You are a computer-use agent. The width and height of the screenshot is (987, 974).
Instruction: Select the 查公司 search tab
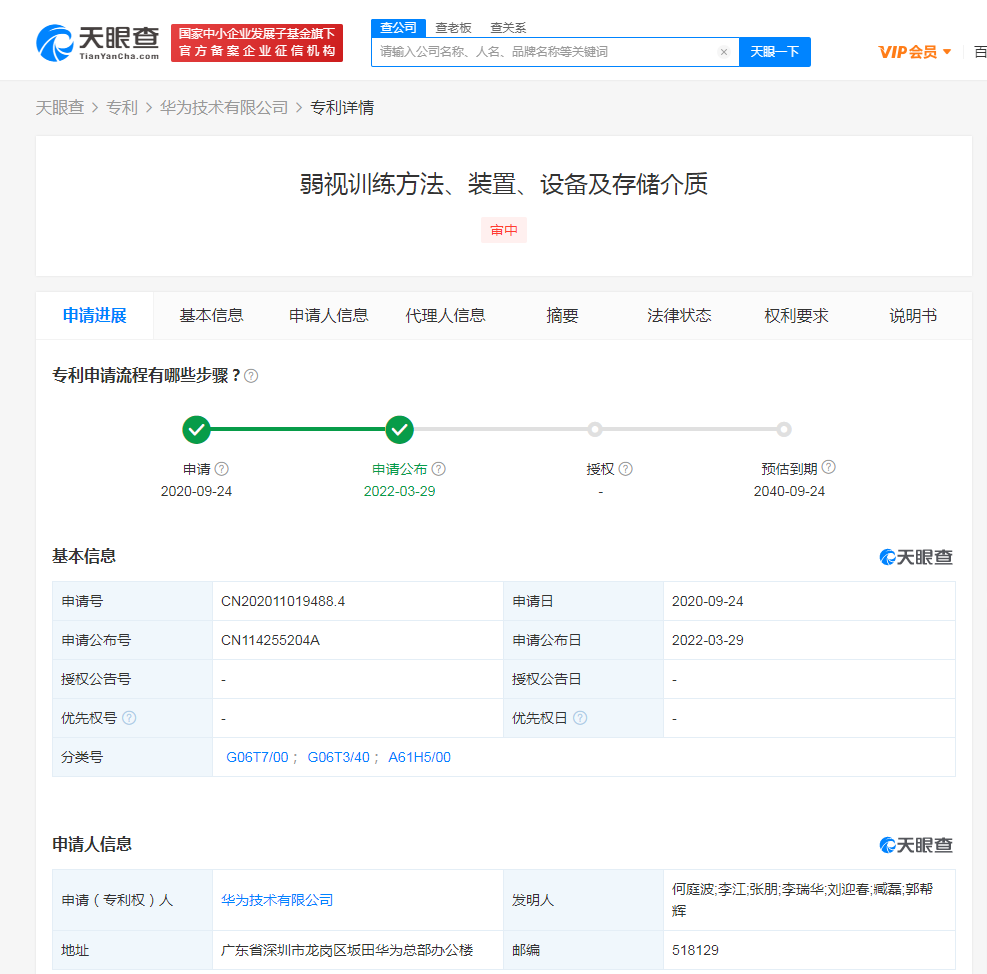[398, 28]
